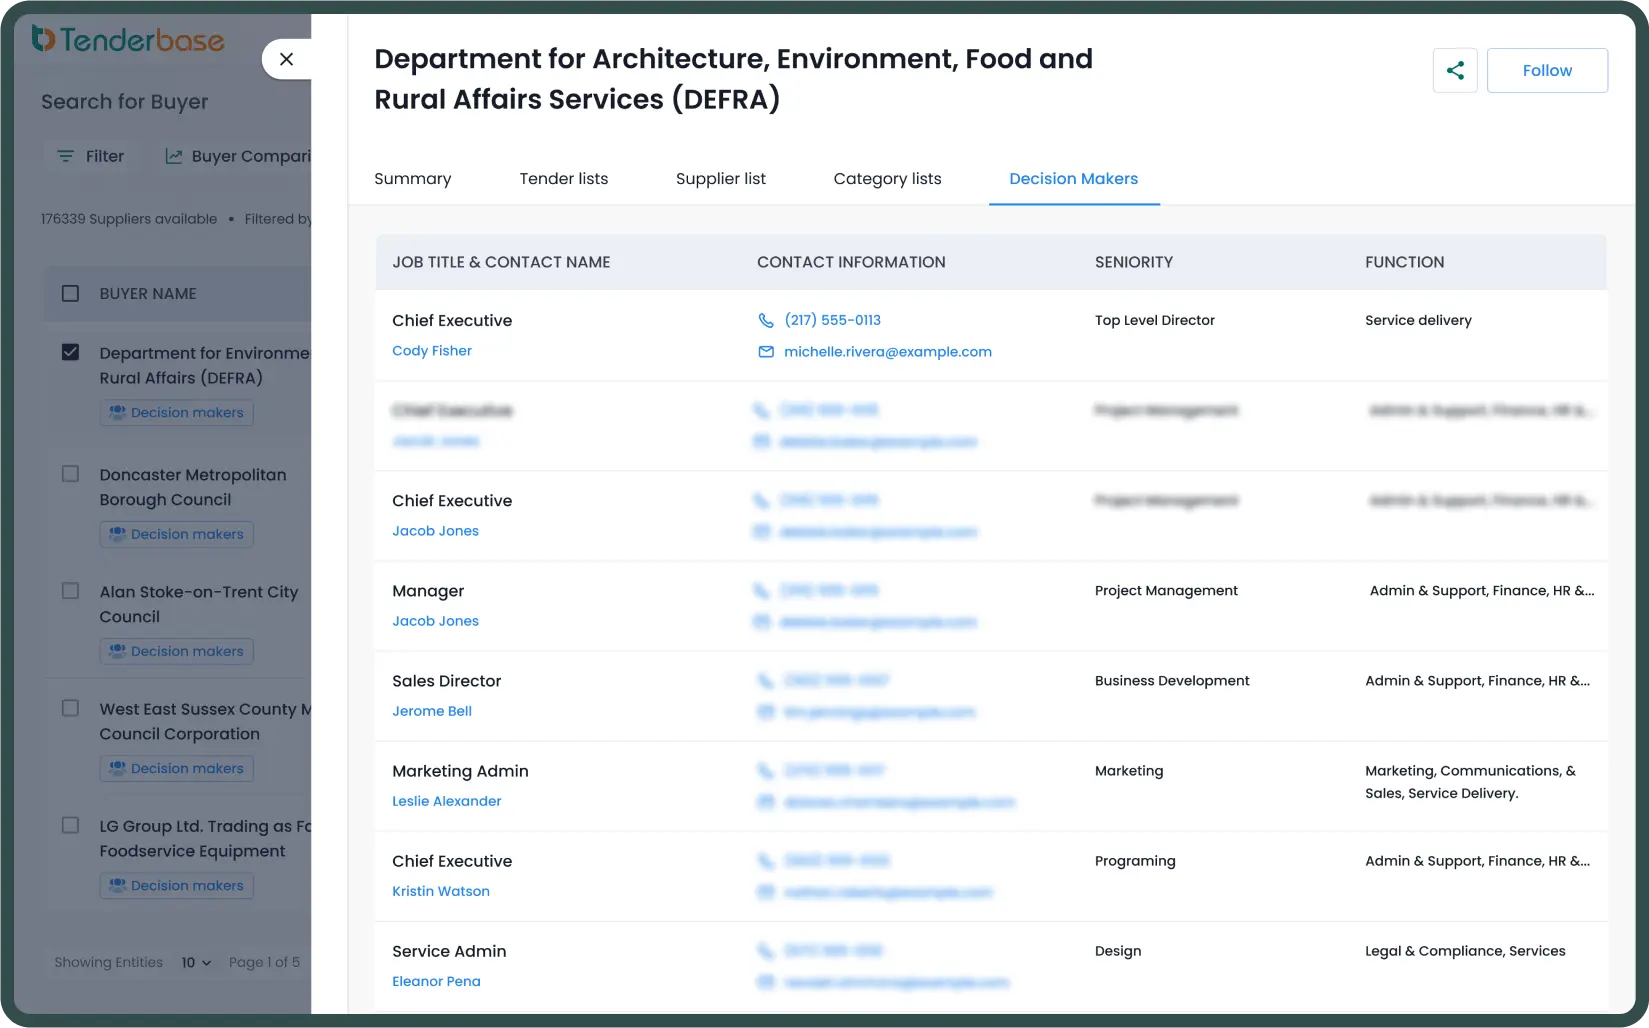Open Buyer Comparison chart icon
The image size is (1649, 1028).
point(174,156)
